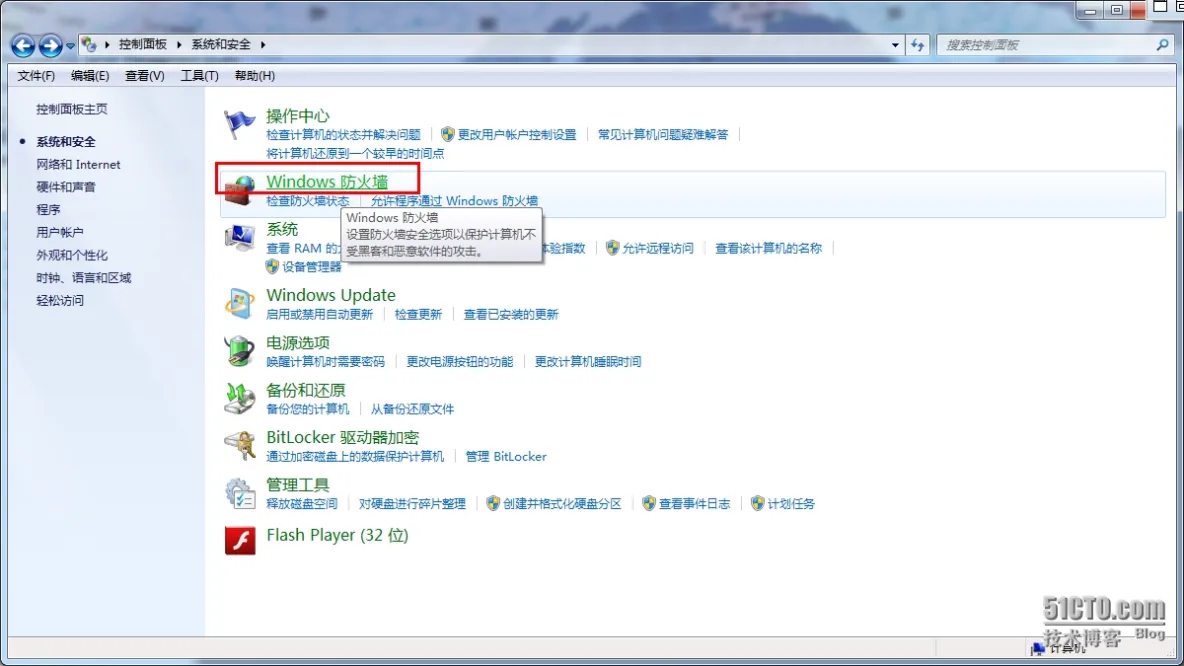Click 系统和安全 in the breadcrumb path
The width and height of the screenshot is (1184, 666).
point(220,45)
